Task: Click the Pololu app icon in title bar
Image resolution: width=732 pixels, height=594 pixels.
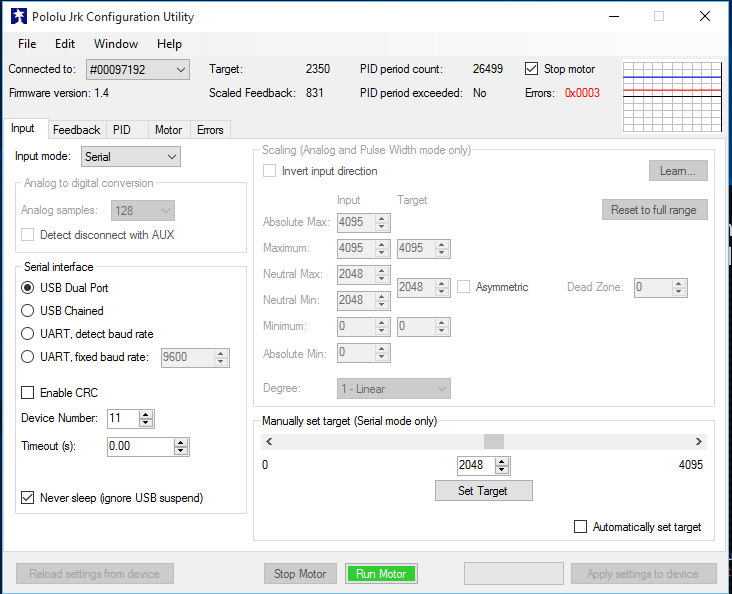Action: click(18, 17)
